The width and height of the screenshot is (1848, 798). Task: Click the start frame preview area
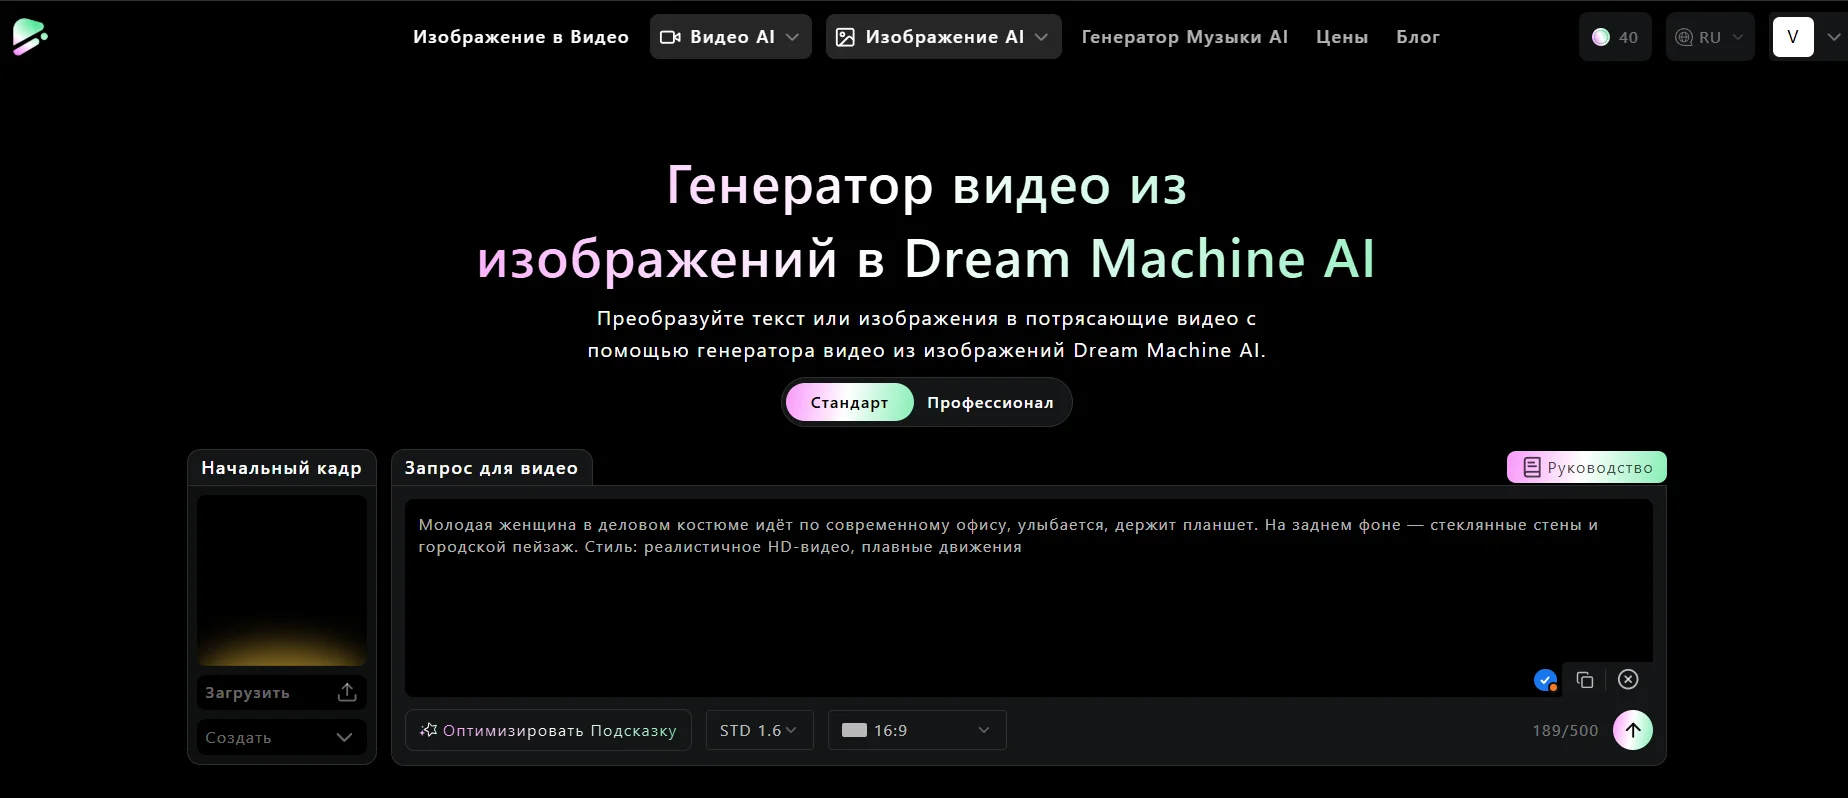(282, 581)
